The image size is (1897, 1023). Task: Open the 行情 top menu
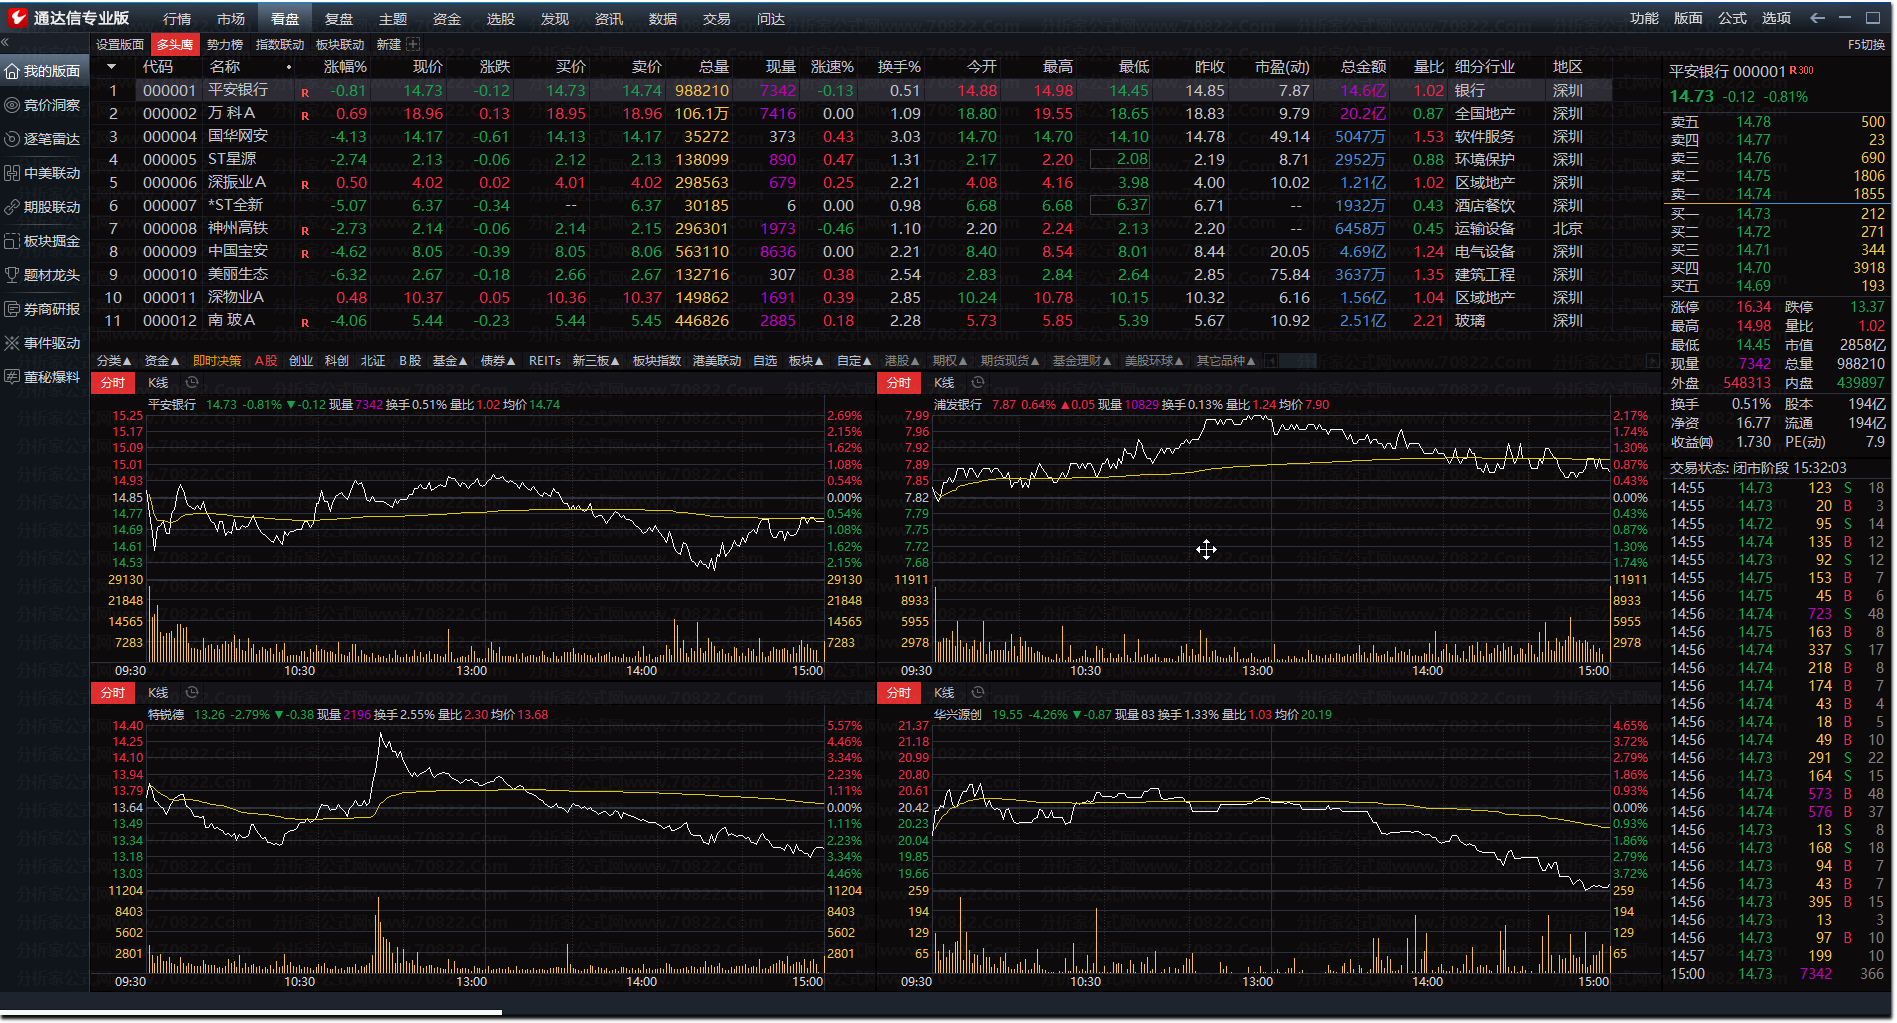(x=177, y=19)
